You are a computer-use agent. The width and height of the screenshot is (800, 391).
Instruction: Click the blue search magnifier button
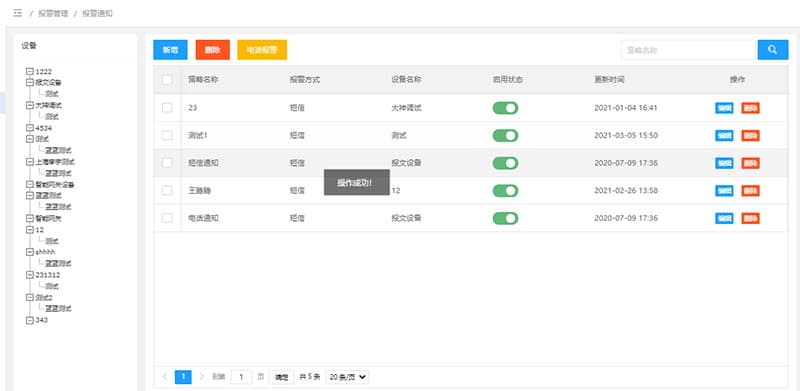tap(772, 50)
